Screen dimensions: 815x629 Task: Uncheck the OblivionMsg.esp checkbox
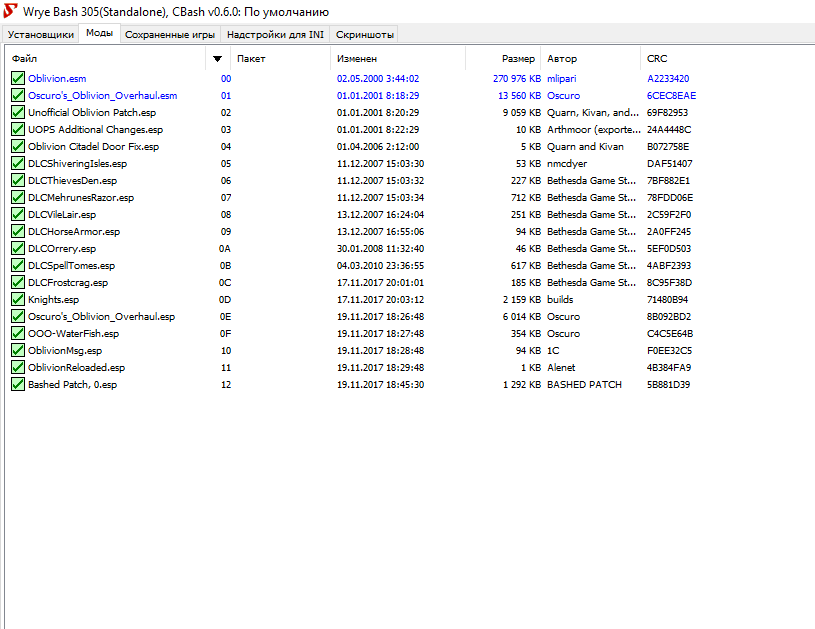tap(18, 350)
